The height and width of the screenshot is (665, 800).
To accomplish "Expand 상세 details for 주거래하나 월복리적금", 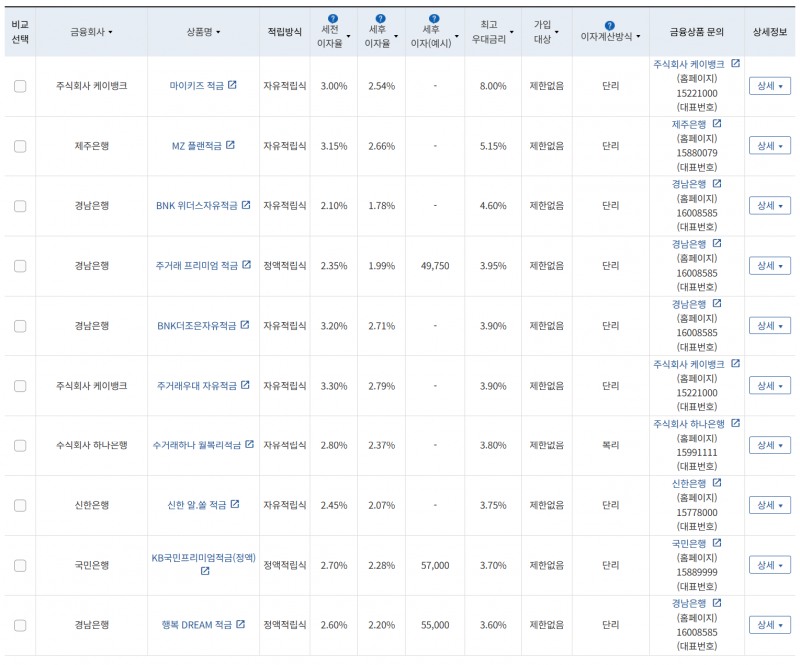I will point(769,445).
